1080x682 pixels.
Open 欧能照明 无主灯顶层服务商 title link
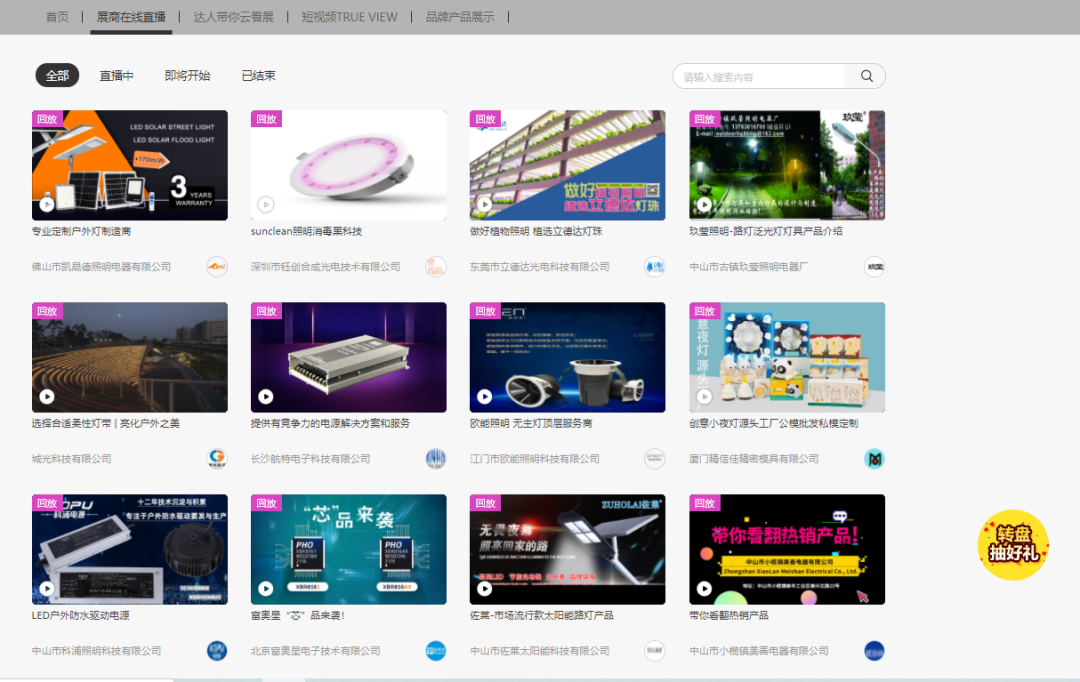click(530, 424)
